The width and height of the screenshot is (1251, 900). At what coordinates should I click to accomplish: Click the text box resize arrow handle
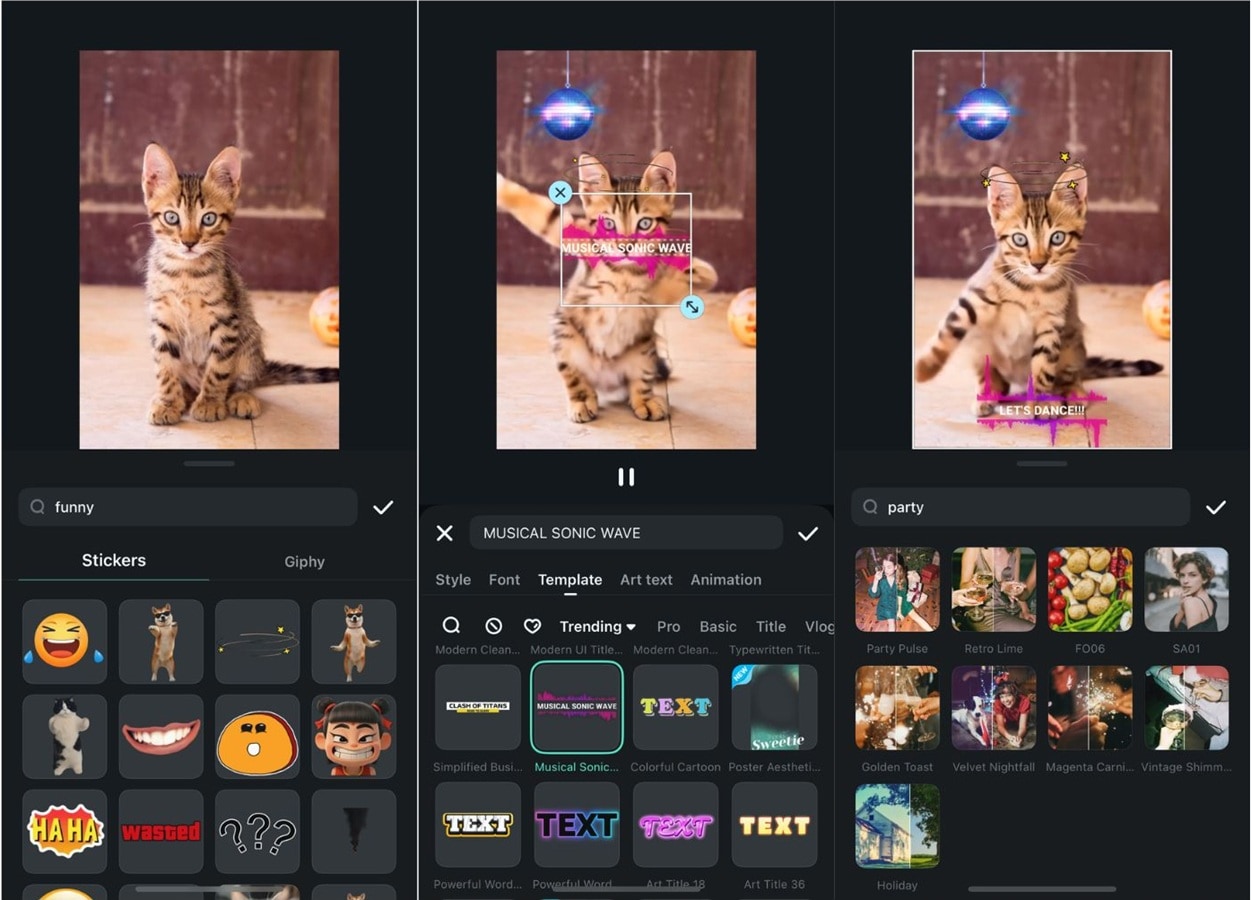[x=691, y=307]
